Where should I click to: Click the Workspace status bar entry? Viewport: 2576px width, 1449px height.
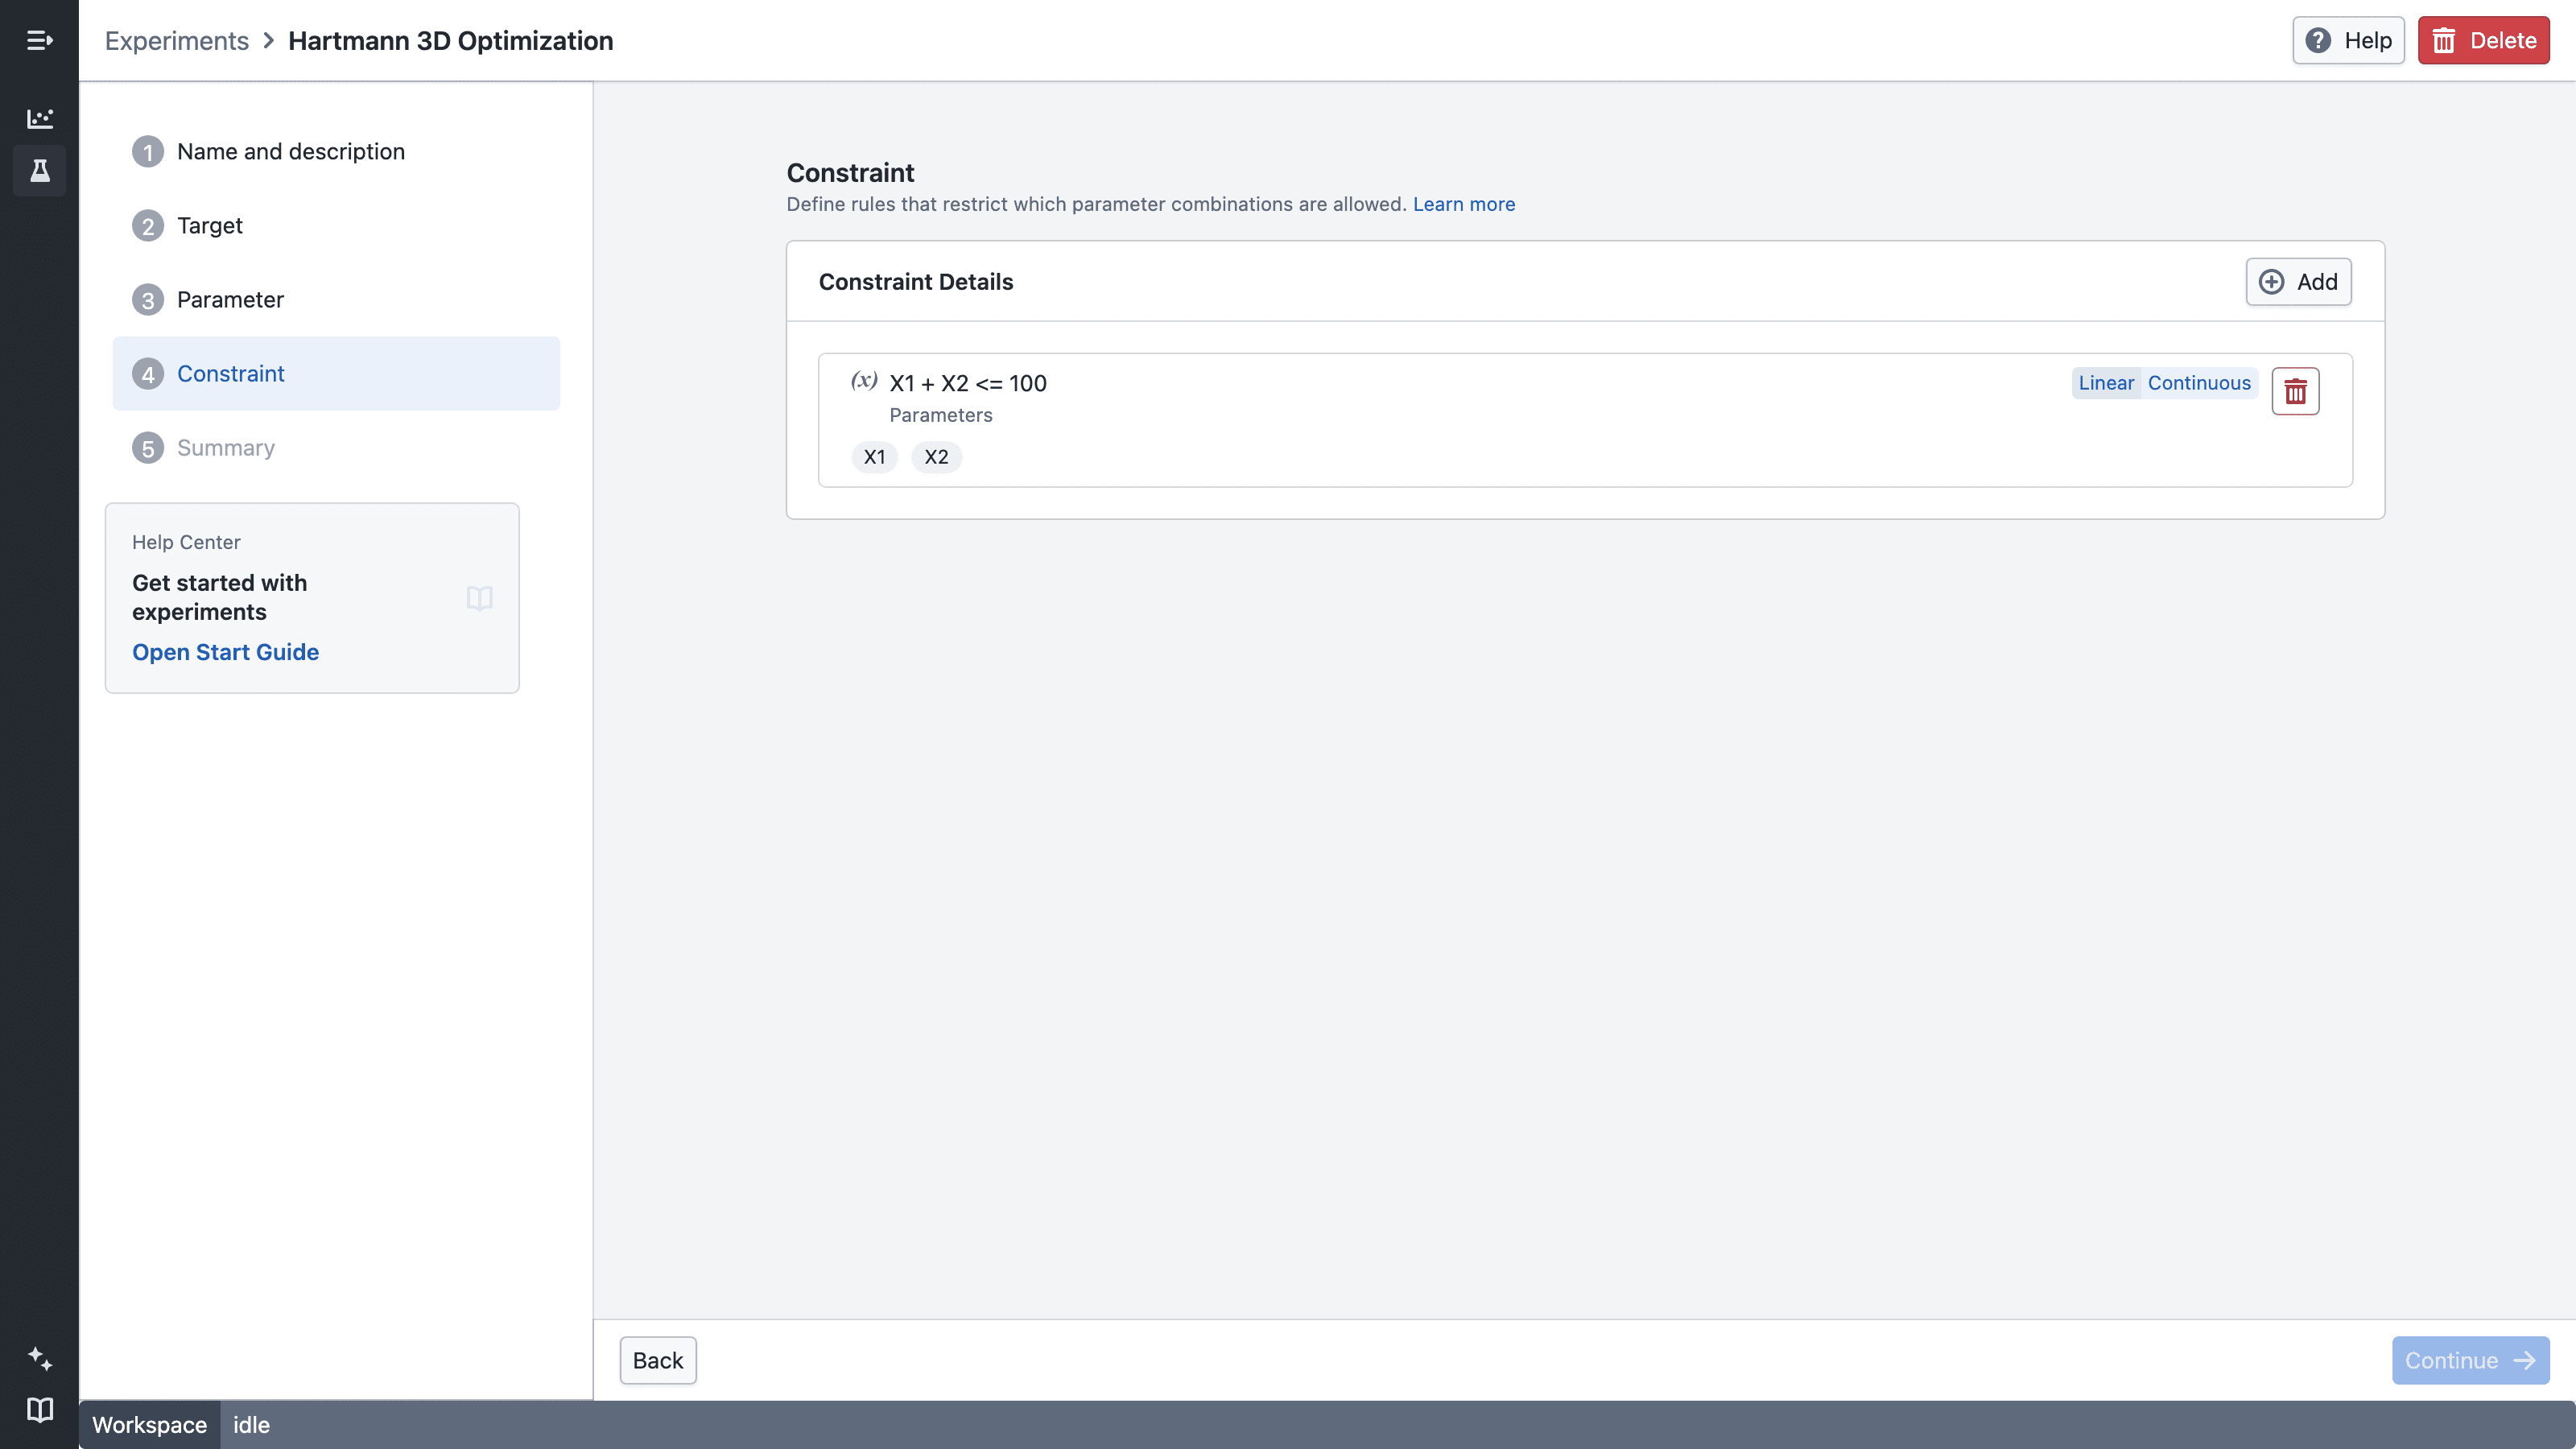point(149,1424)
